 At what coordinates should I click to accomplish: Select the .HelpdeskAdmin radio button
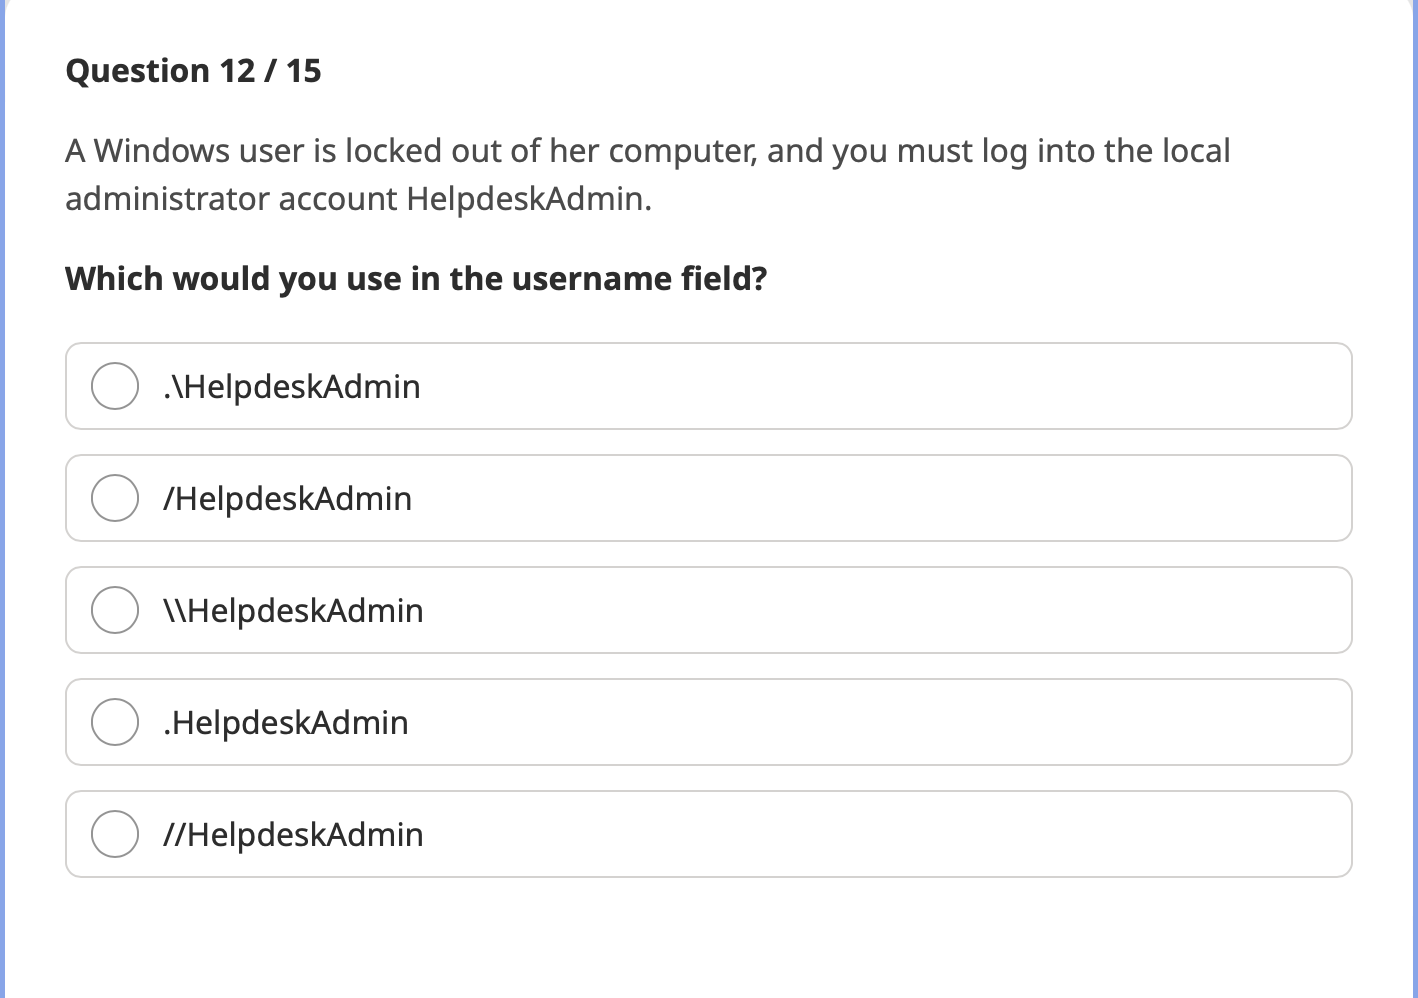(x=114, y=722)
